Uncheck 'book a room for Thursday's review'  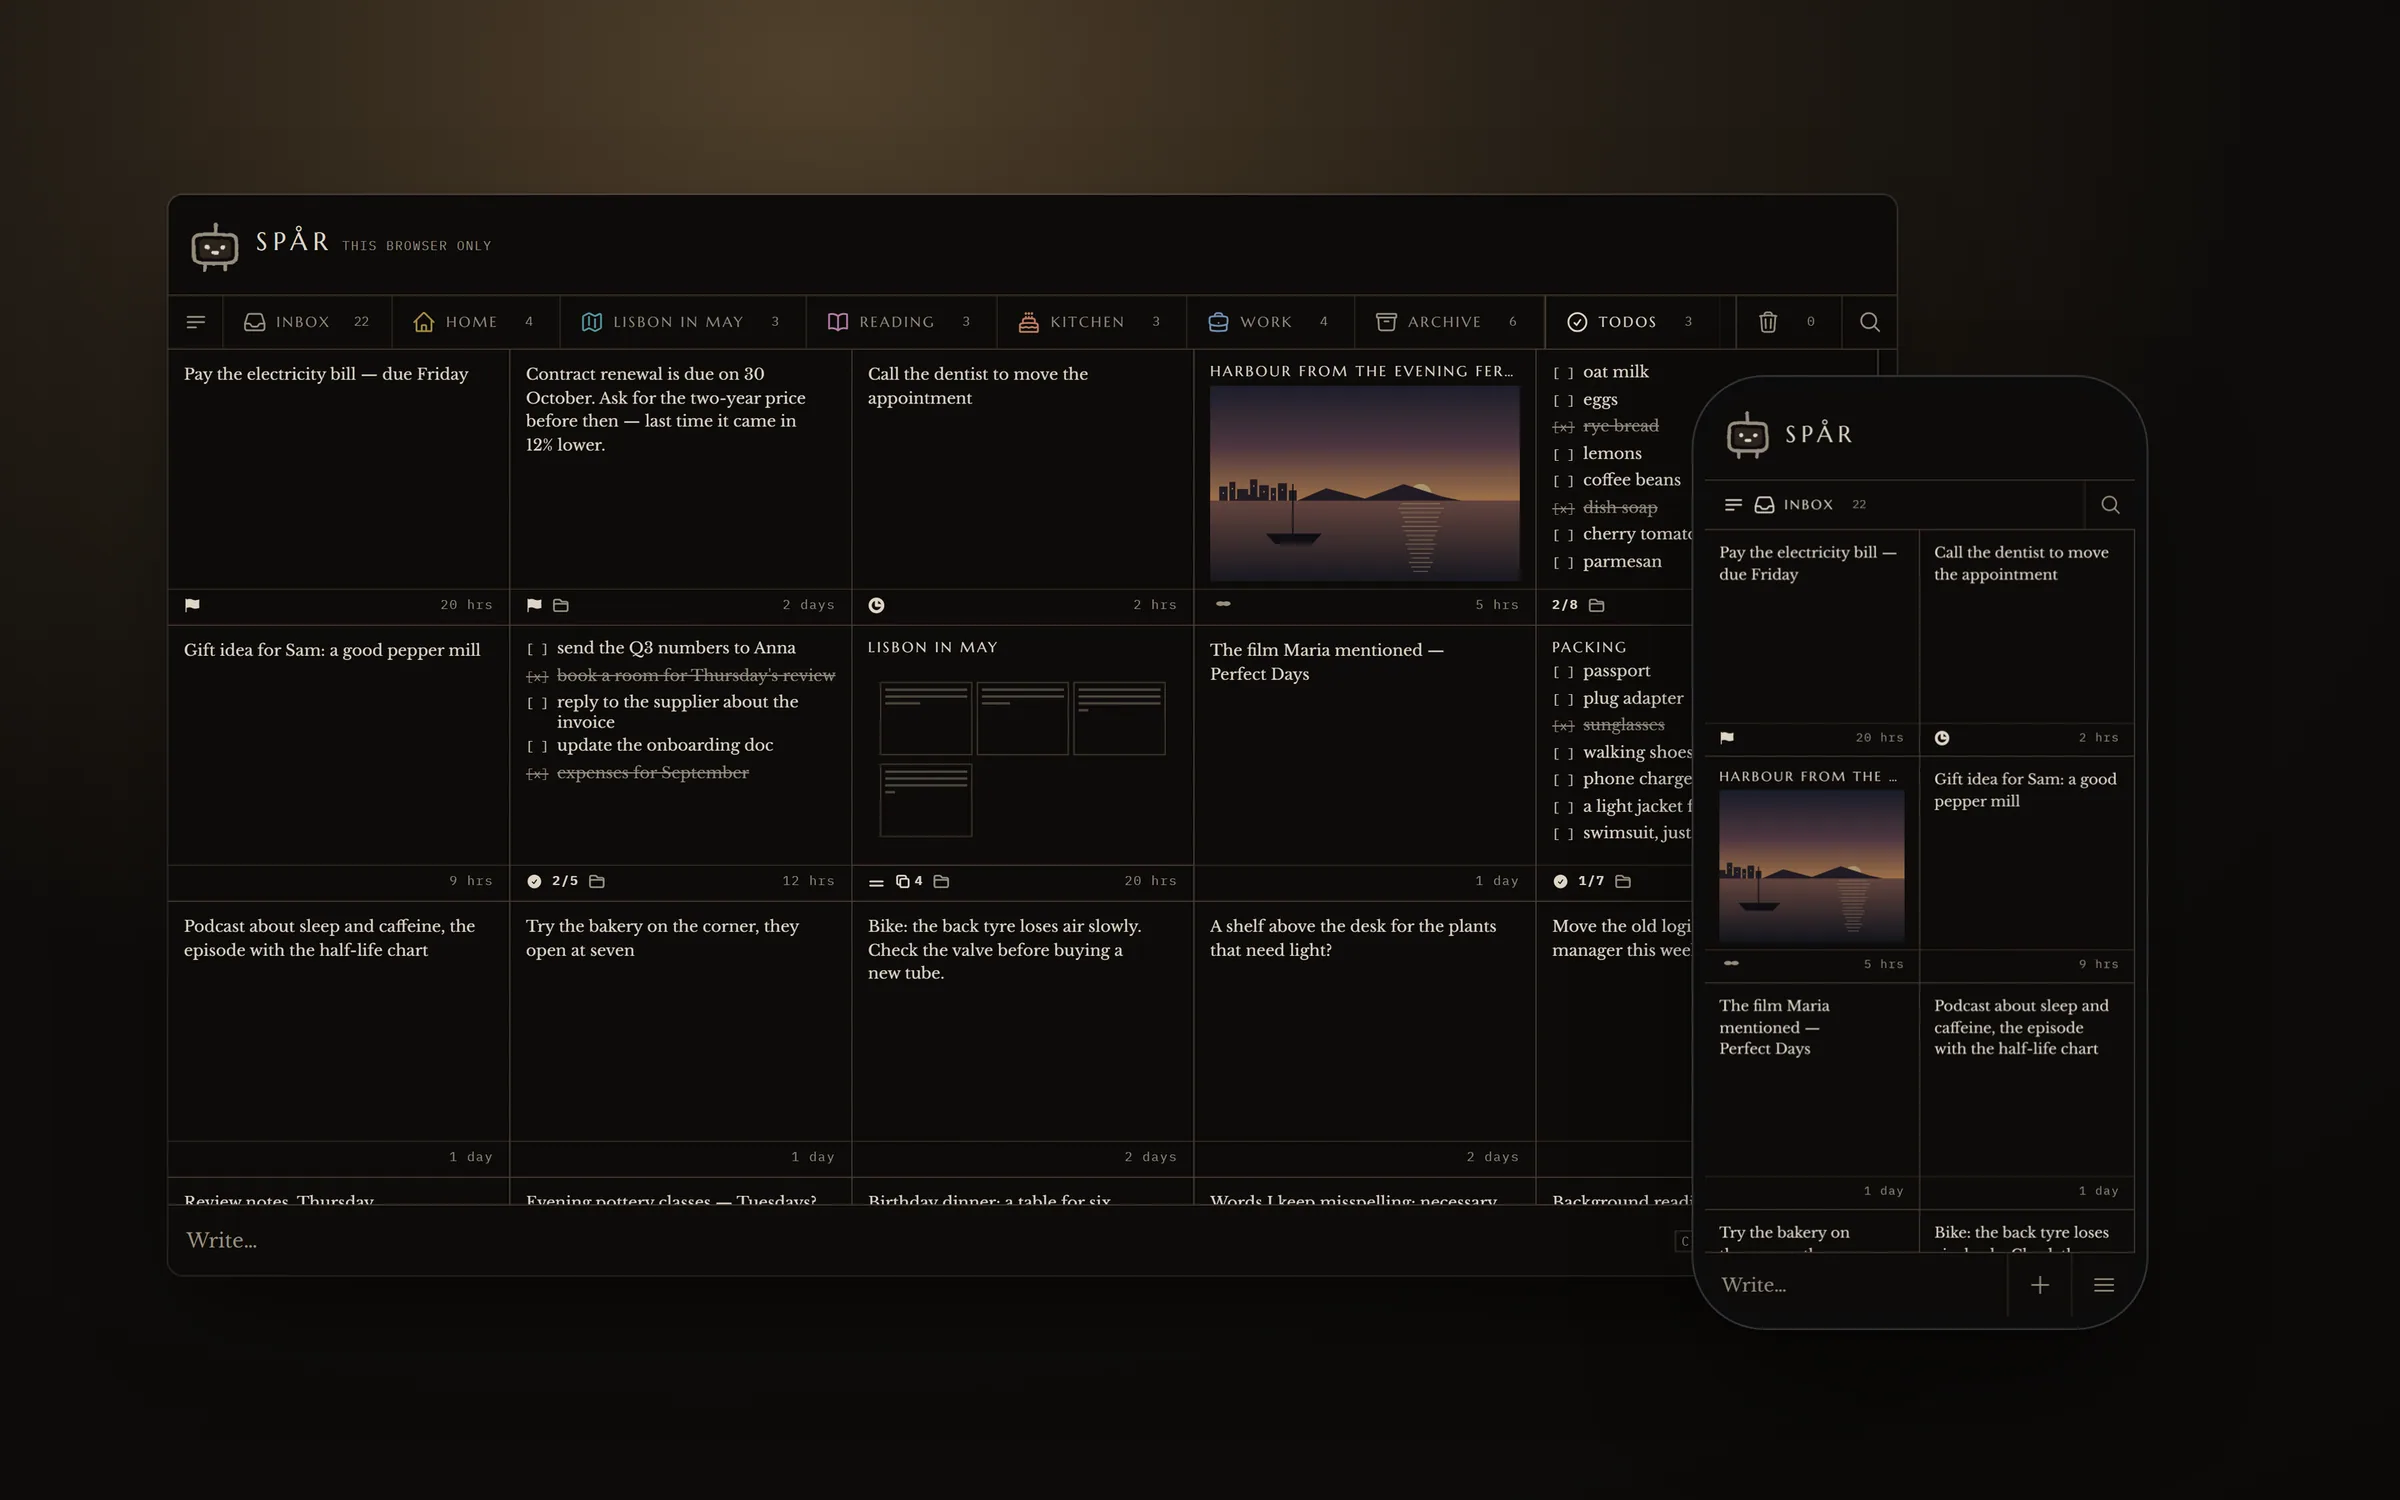click(x=537, y=676)
